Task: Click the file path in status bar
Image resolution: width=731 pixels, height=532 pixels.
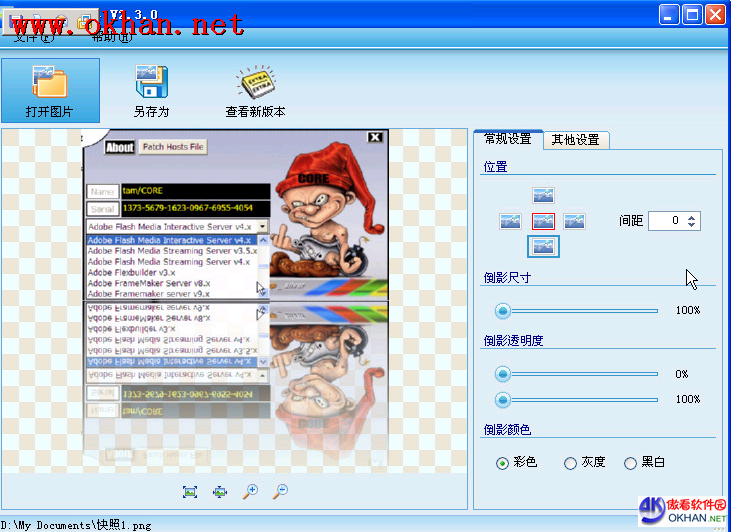Action: 76,525
